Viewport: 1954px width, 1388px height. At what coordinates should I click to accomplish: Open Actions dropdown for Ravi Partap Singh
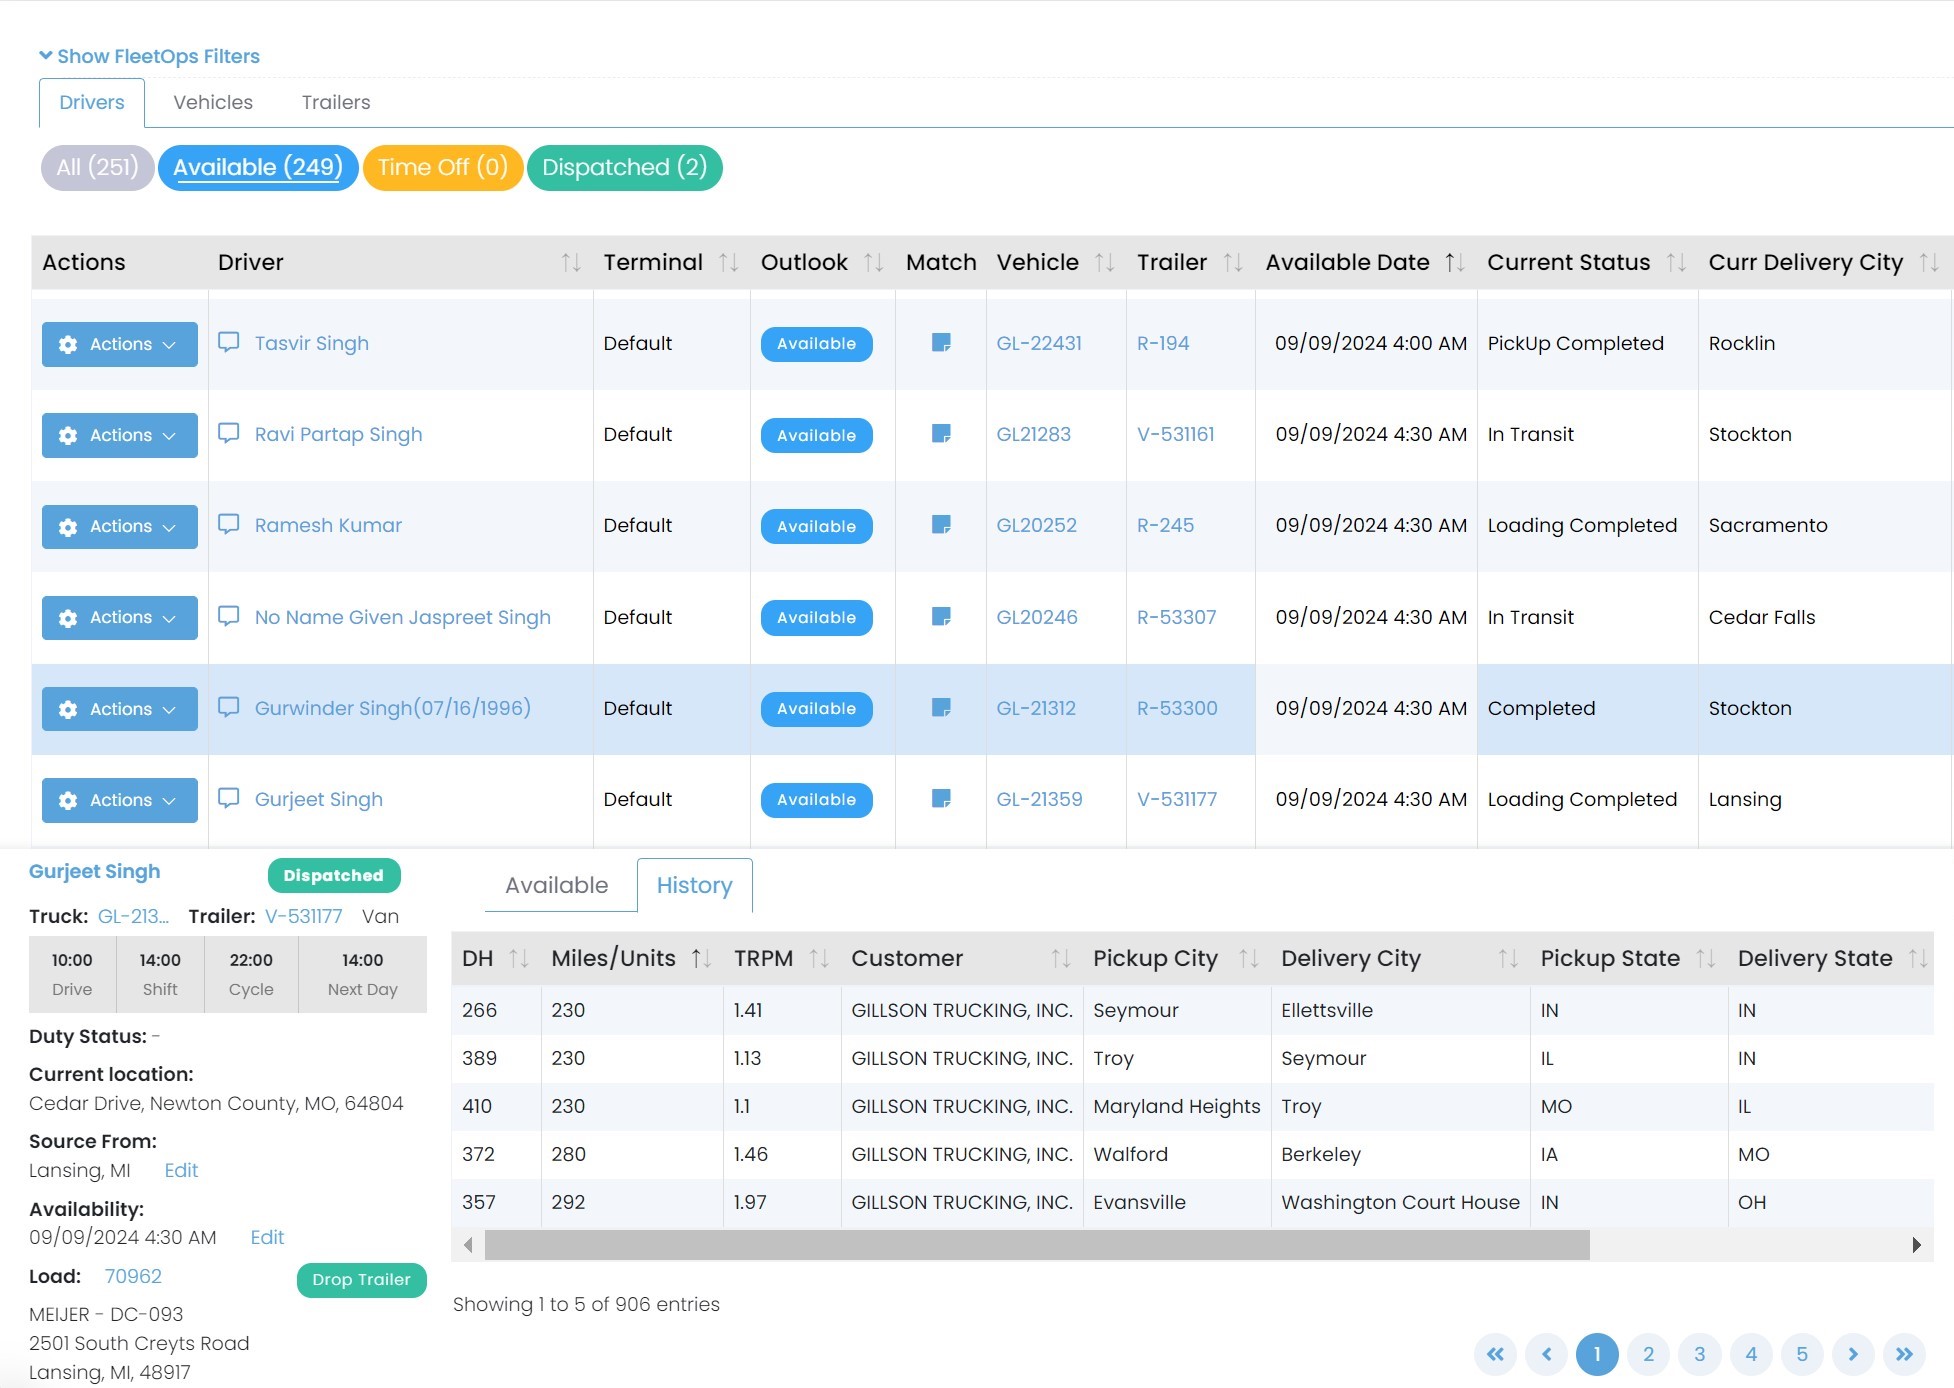[120, 435]
